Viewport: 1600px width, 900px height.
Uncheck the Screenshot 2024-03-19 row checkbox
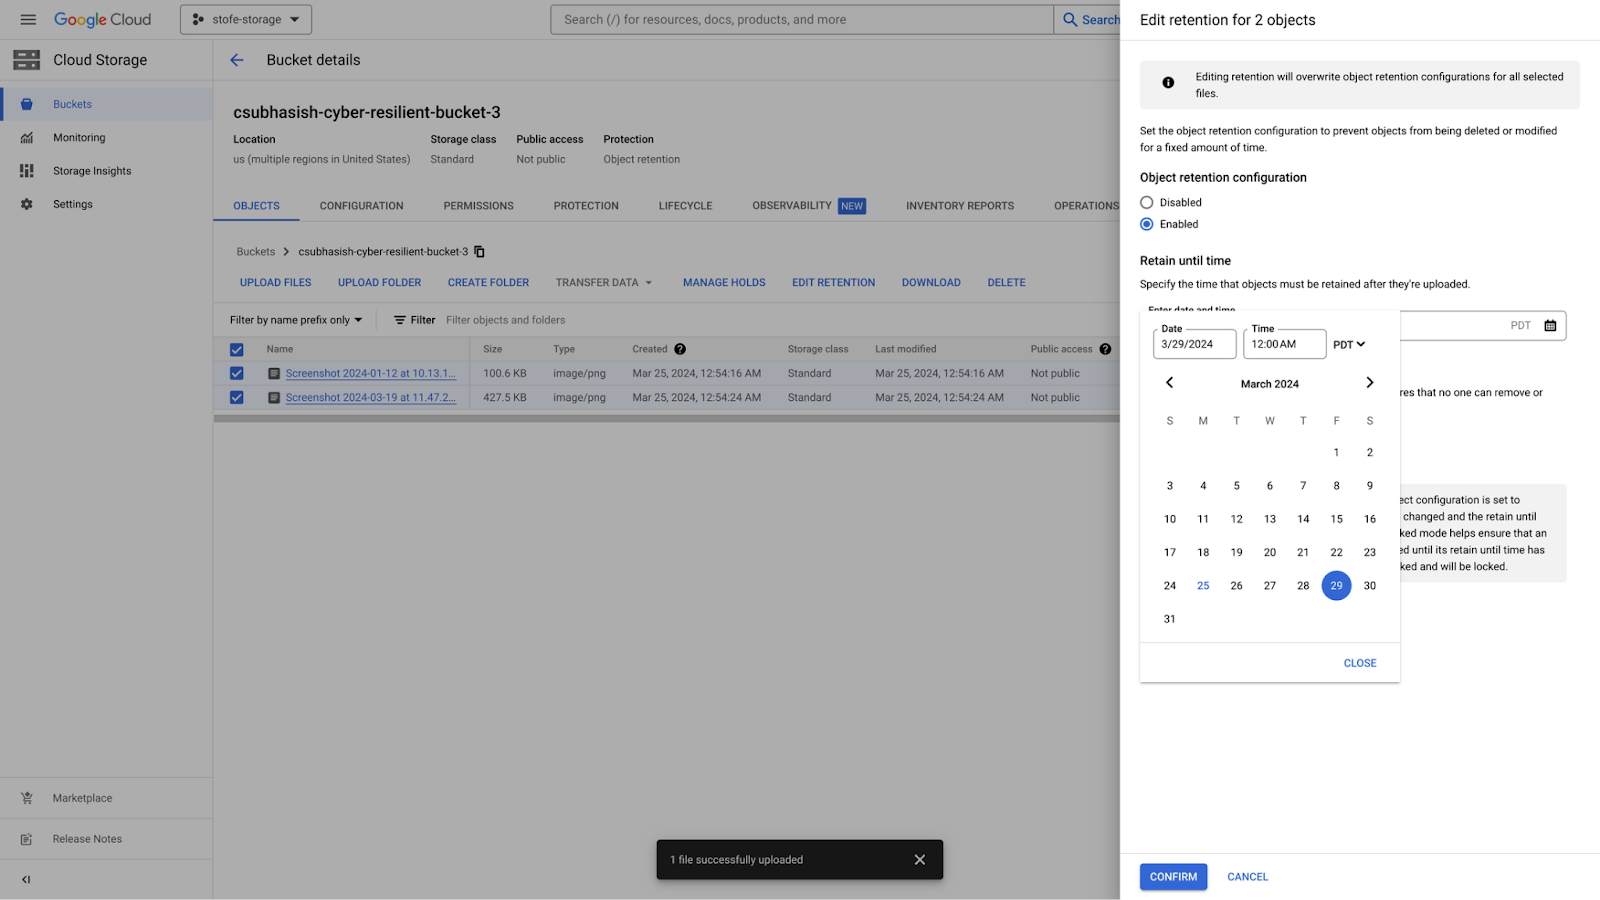pos(237,397)
